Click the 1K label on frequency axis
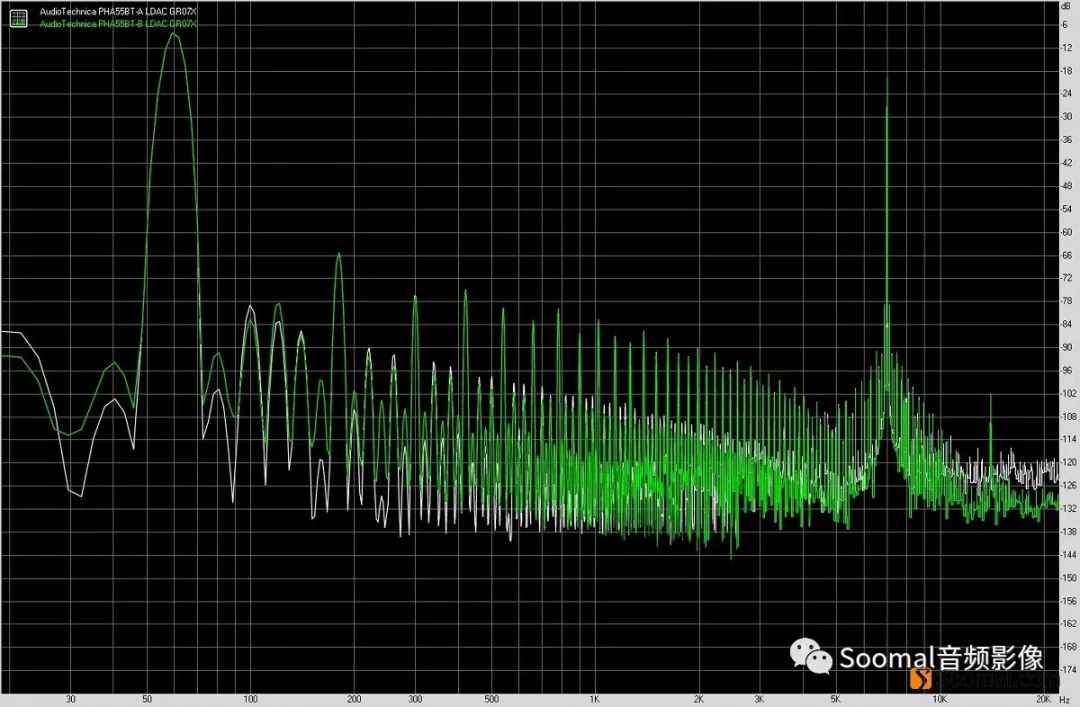Screen dimensions: 1080x707 pyautogui.click(x=594, y=699)
